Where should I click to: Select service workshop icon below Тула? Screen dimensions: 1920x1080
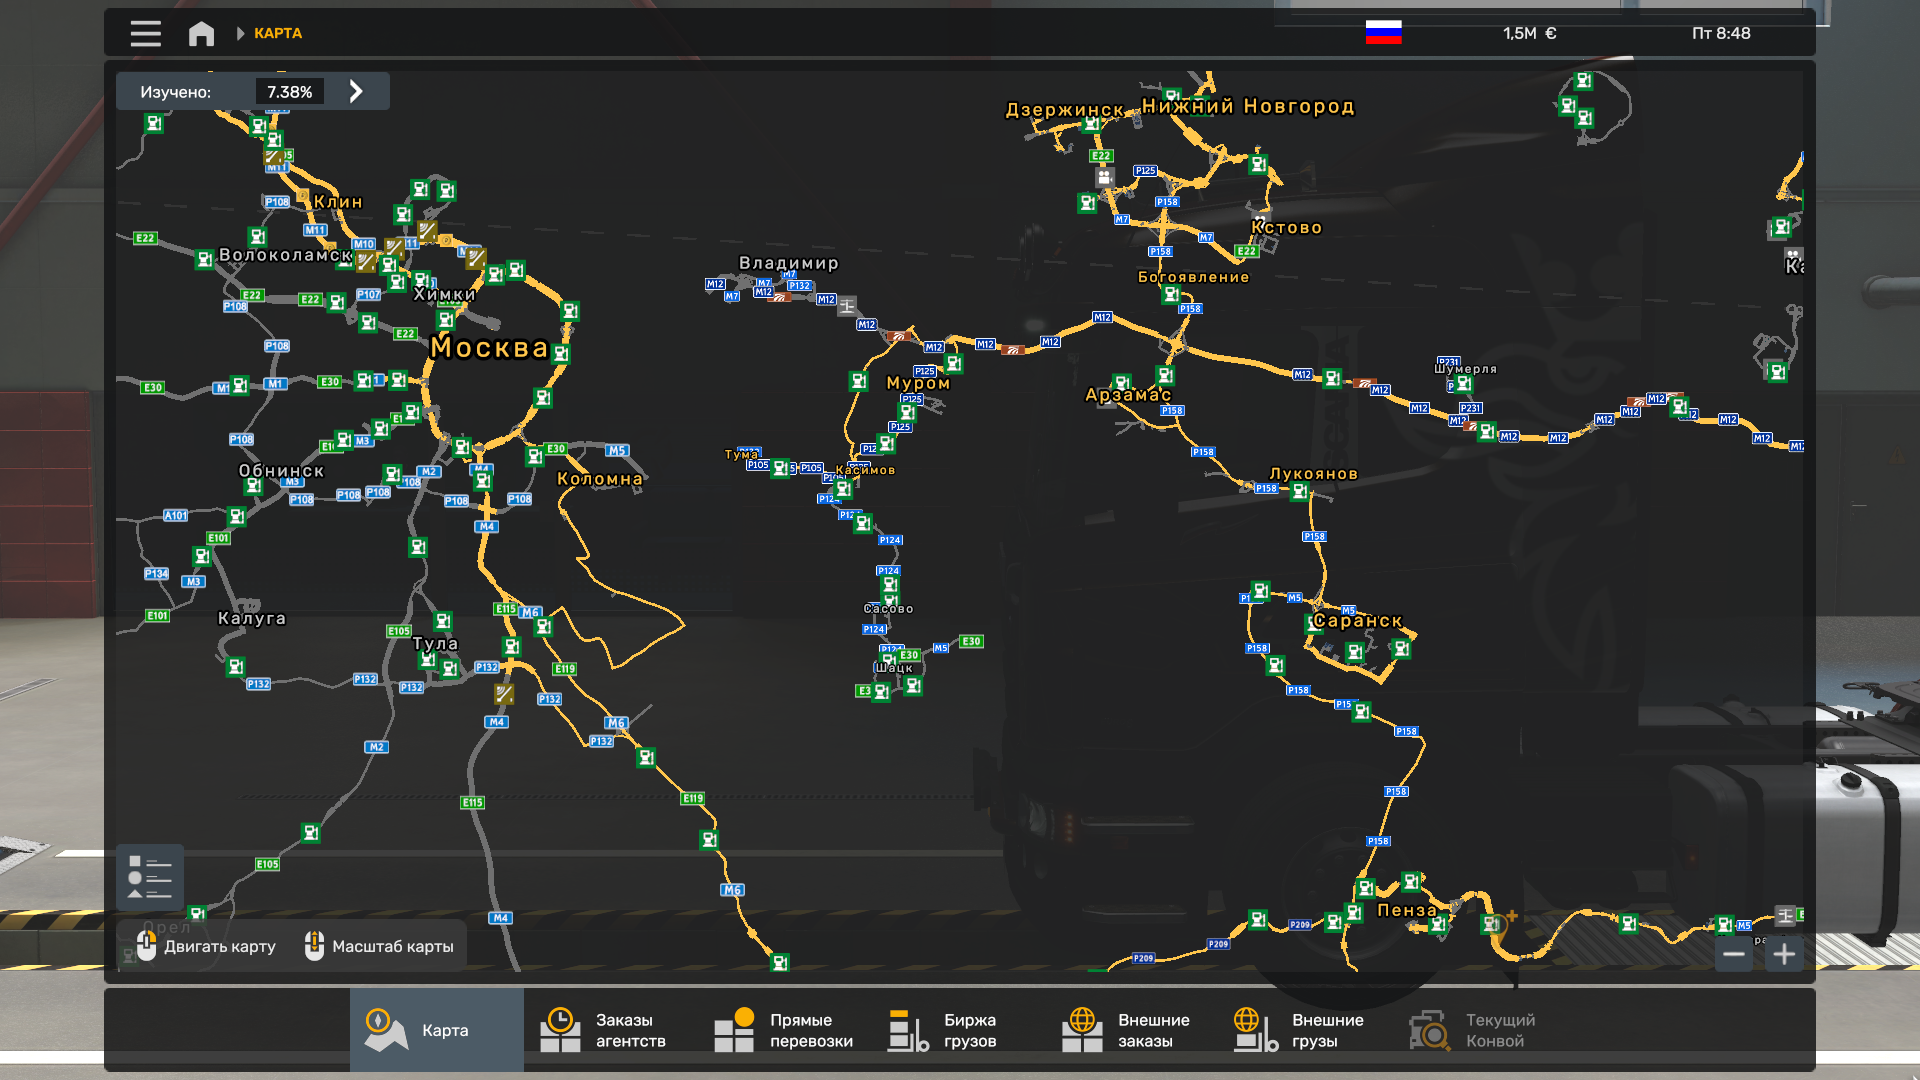click(504, 693)
